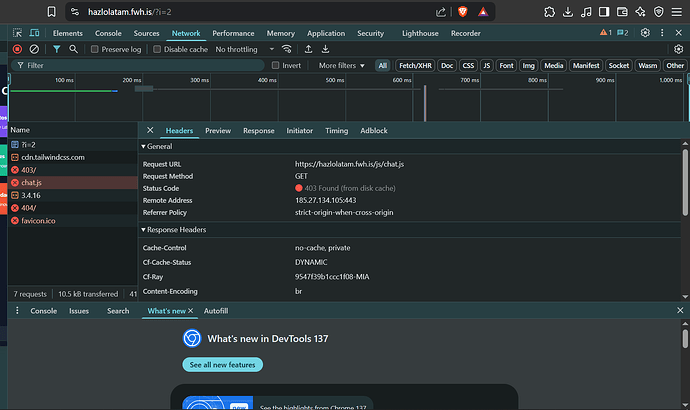Open the Lighthouse panel tab

(x=420, y=33)
